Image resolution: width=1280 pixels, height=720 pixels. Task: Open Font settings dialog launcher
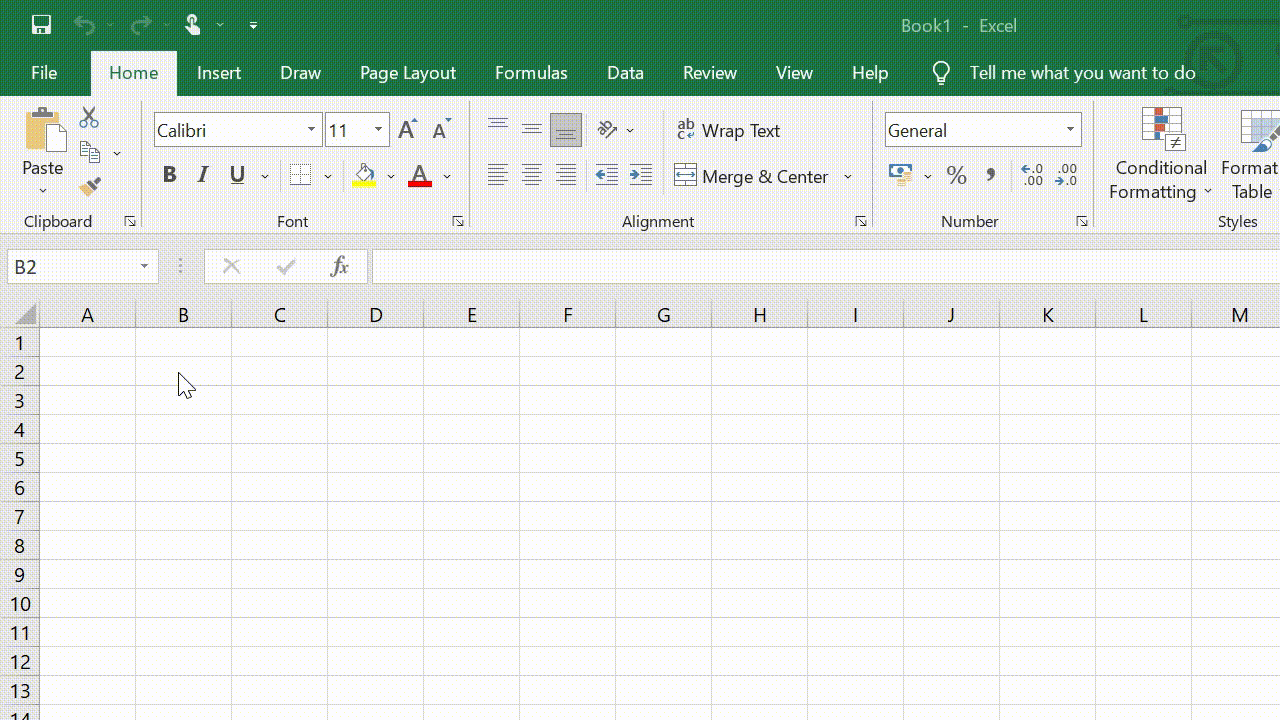pyautogui.click(x=458, y=222)
